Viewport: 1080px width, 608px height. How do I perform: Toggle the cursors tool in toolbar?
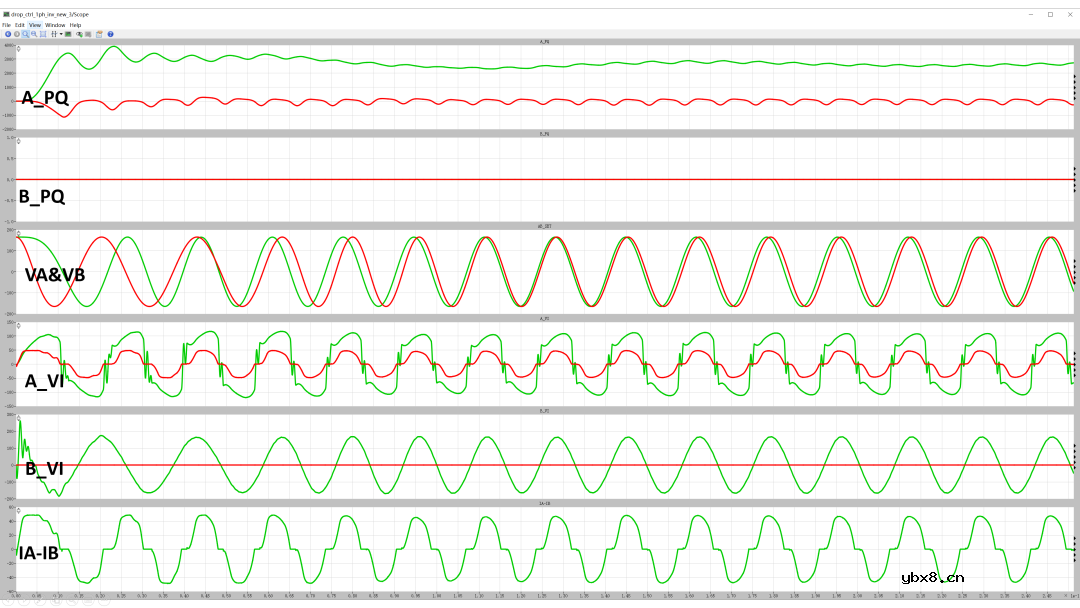[x=54, y=34]
